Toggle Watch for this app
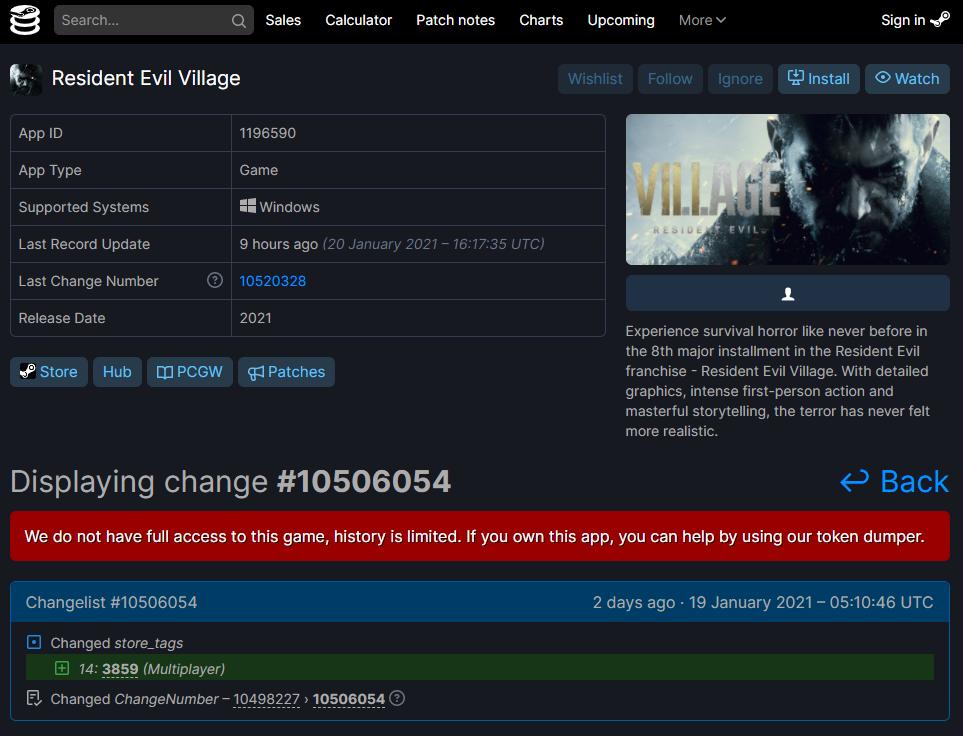The width and height of the screenshot is (963, 736). pyautogui.click(x=907, y=79)
